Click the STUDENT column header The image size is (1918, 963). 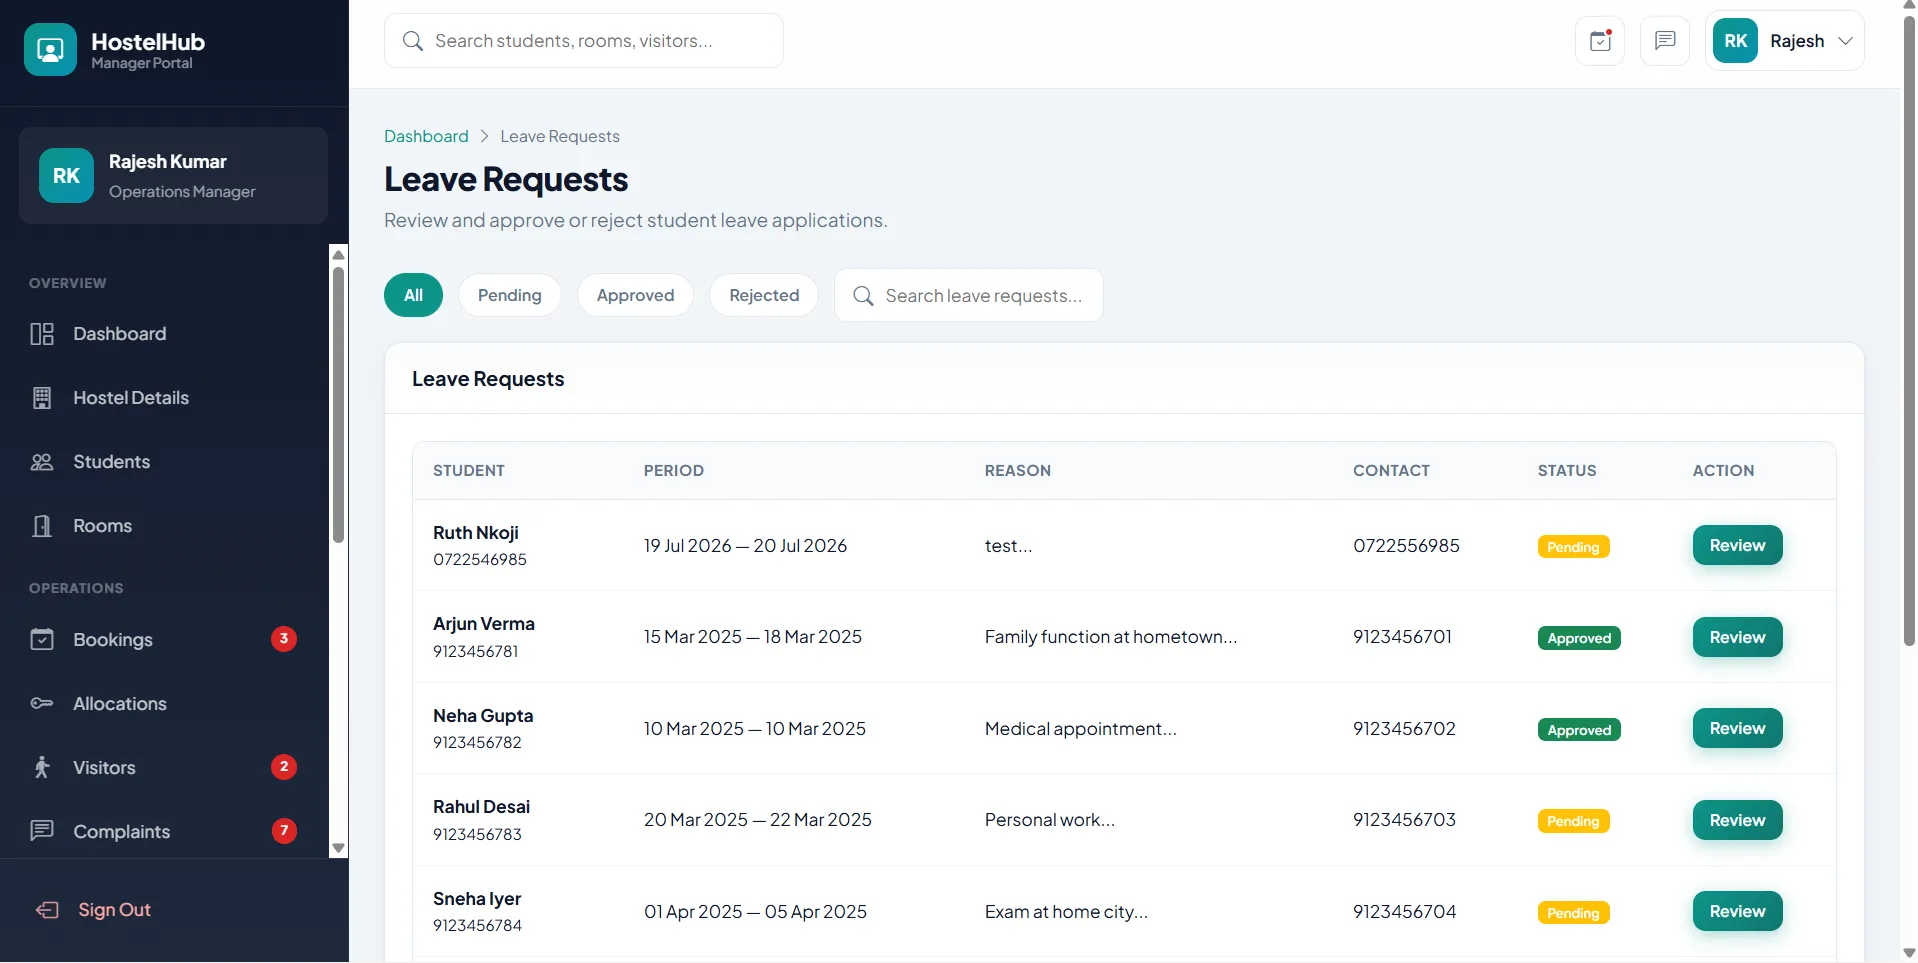[x=469, y=471]
